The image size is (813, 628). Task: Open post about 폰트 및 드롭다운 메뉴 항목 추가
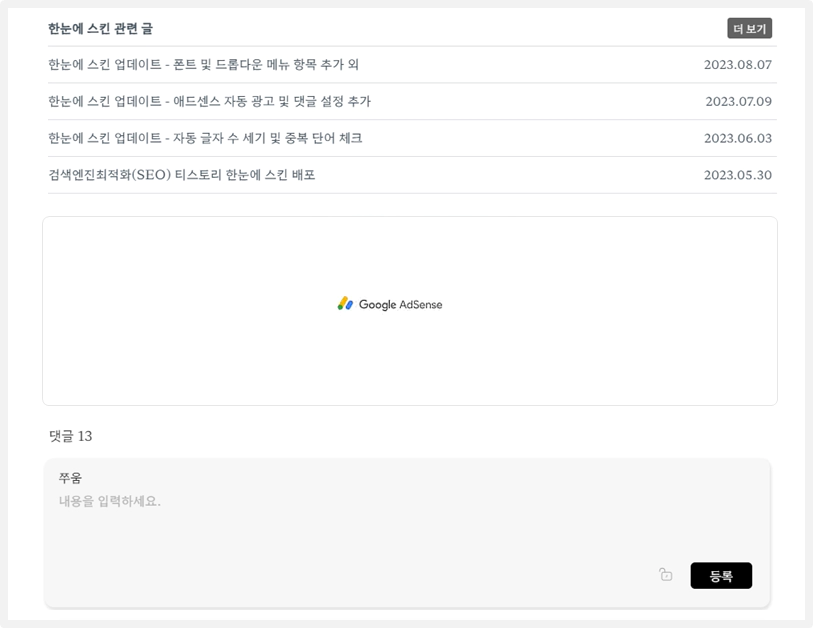pyautogui.click(x=203, y=65)
